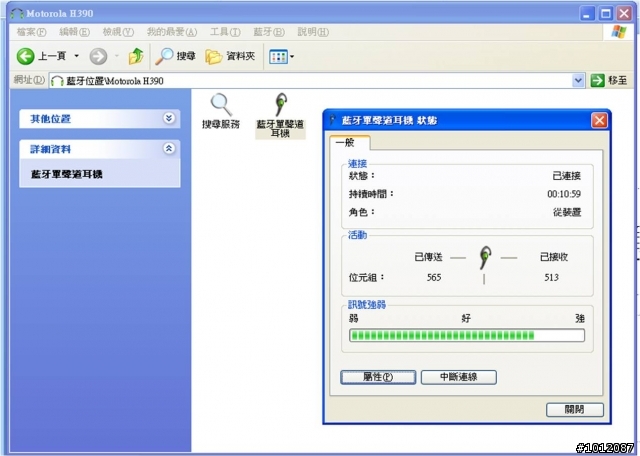Image resolution: width=640 pixels, height=456 pixels.
Task: Open the 說明(H) menu
Action: click(313, 32)
